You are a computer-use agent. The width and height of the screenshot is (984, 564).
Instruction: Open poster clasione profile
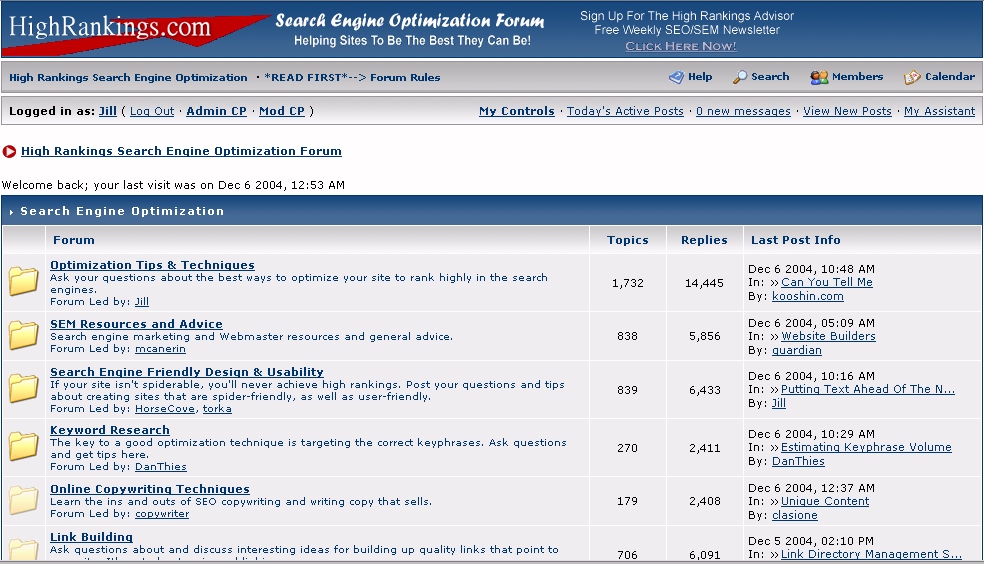coord(794,515)
